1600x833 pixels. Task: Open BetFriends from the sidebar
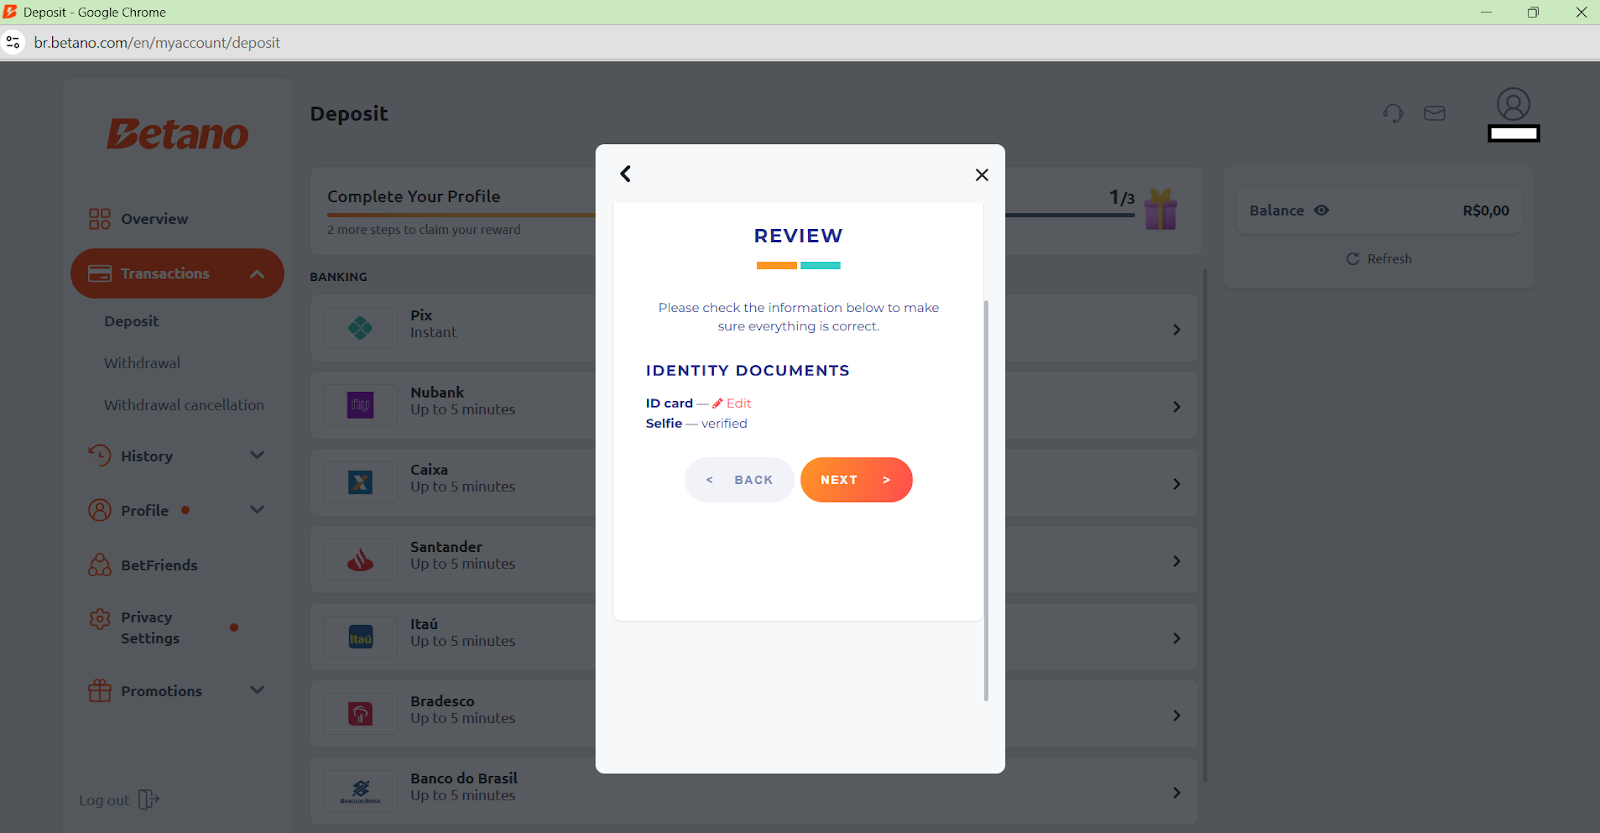[x=159, y=565]
